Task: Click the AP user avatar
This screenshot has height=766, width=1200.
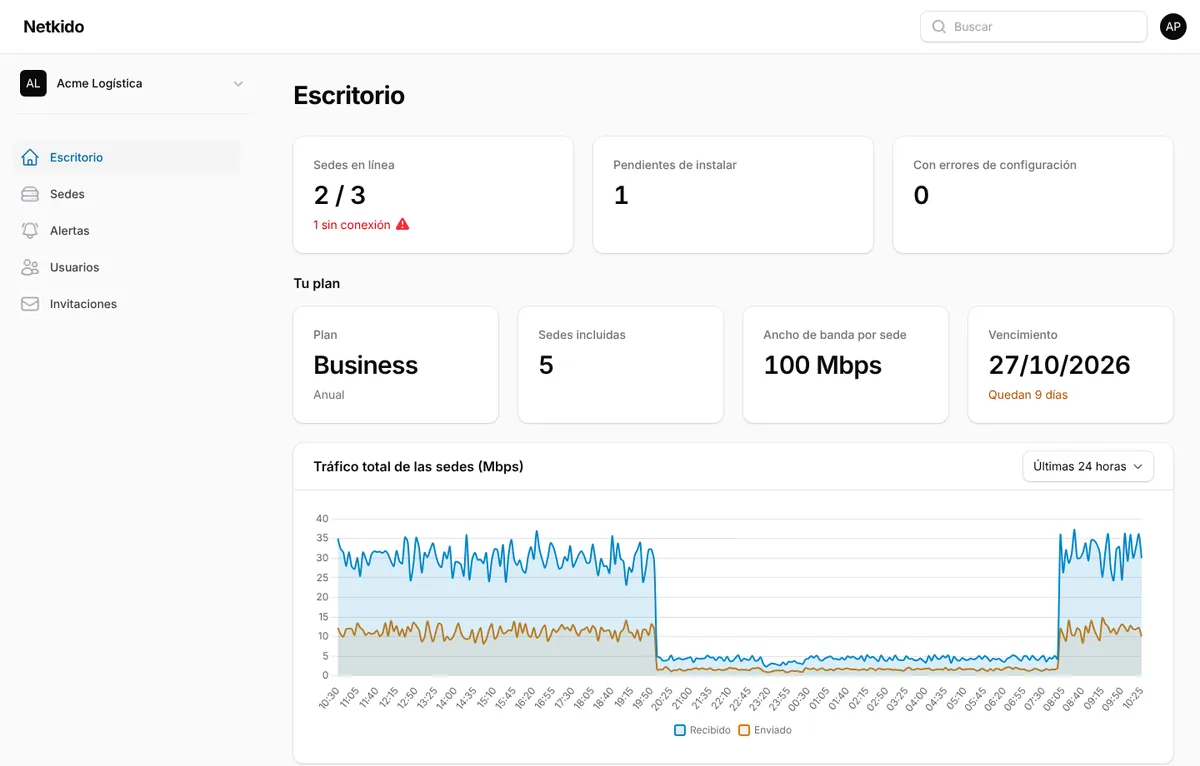Action: pos(1173,27)
